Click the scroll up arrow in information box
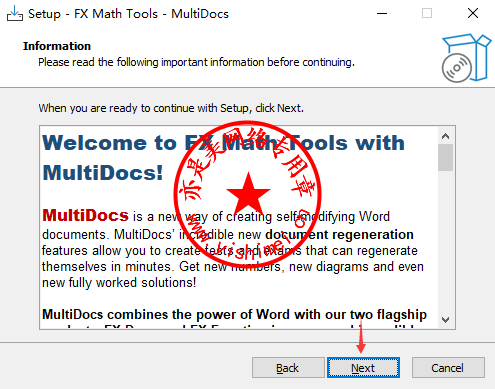This screenshot has width=495, height=389. point(445,136)
